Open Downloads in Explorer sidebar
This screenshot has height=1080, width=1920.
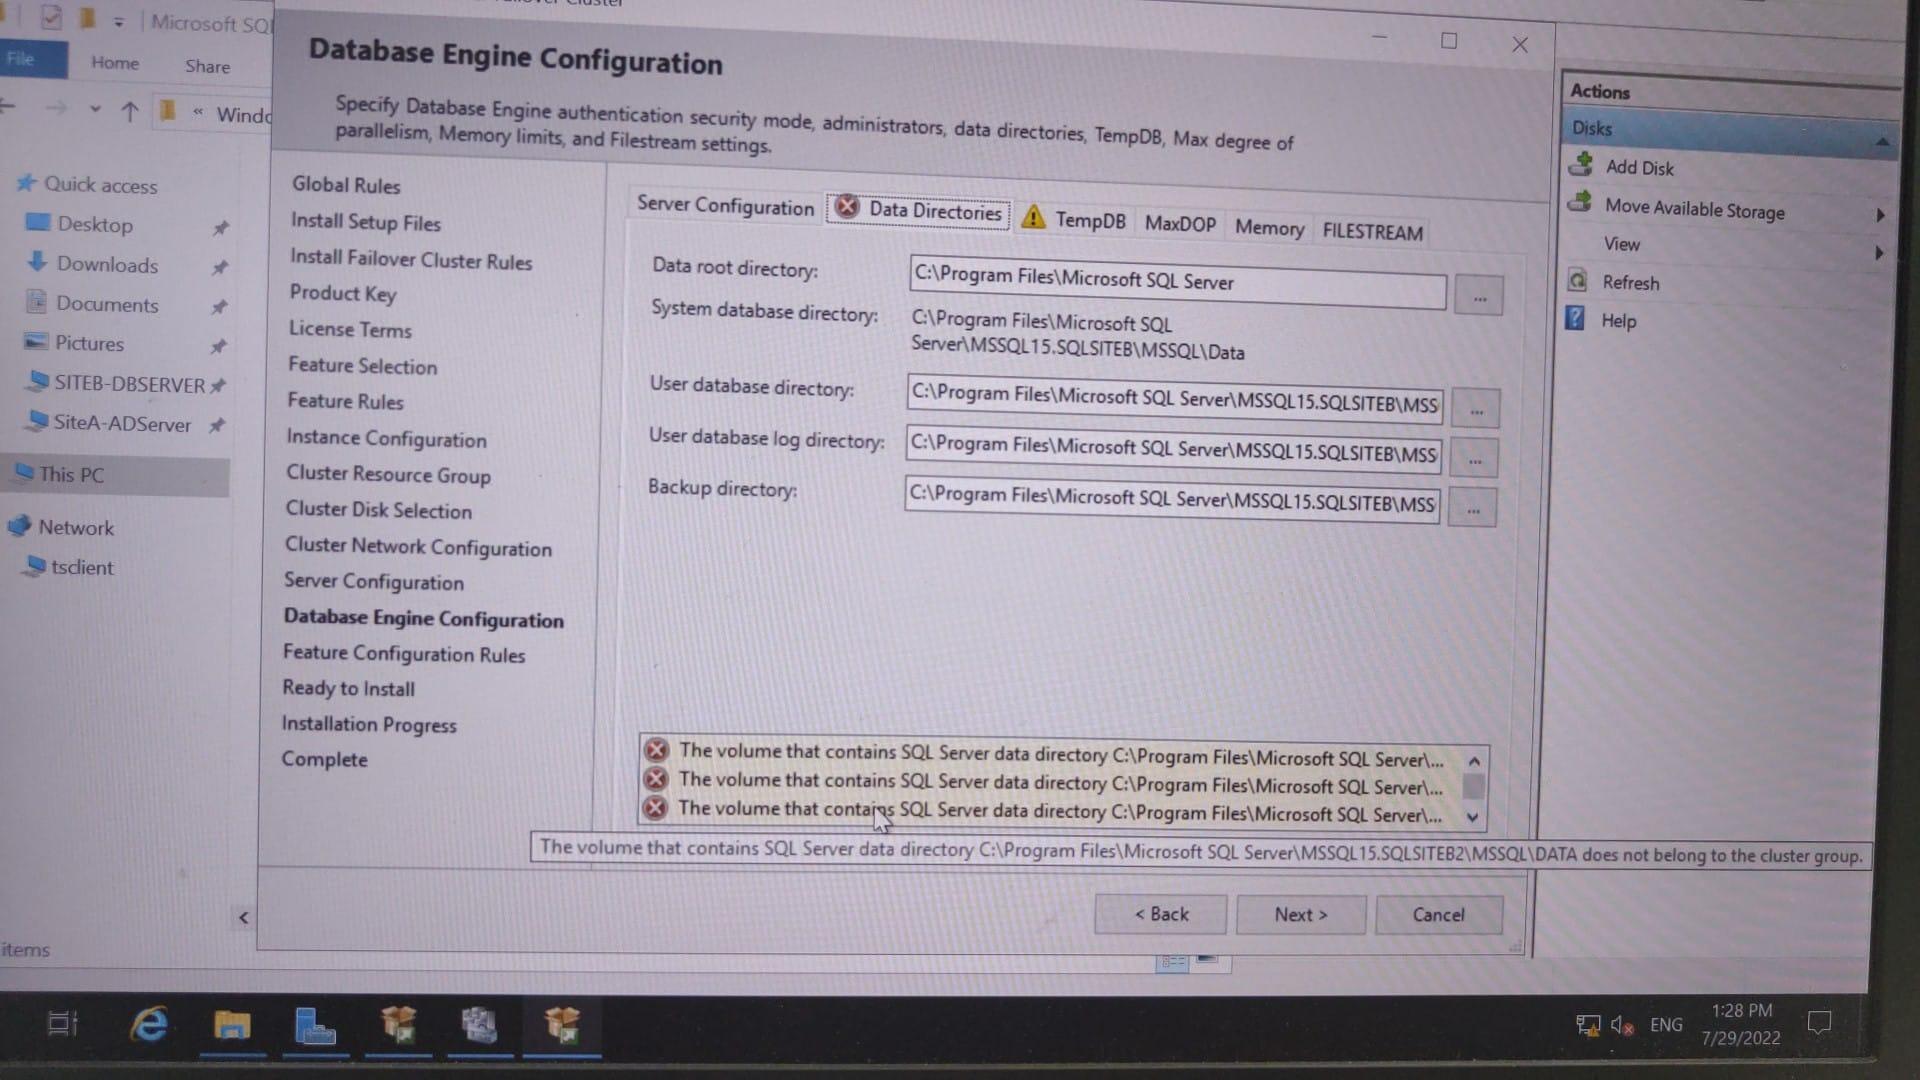(x=107, y=265)
